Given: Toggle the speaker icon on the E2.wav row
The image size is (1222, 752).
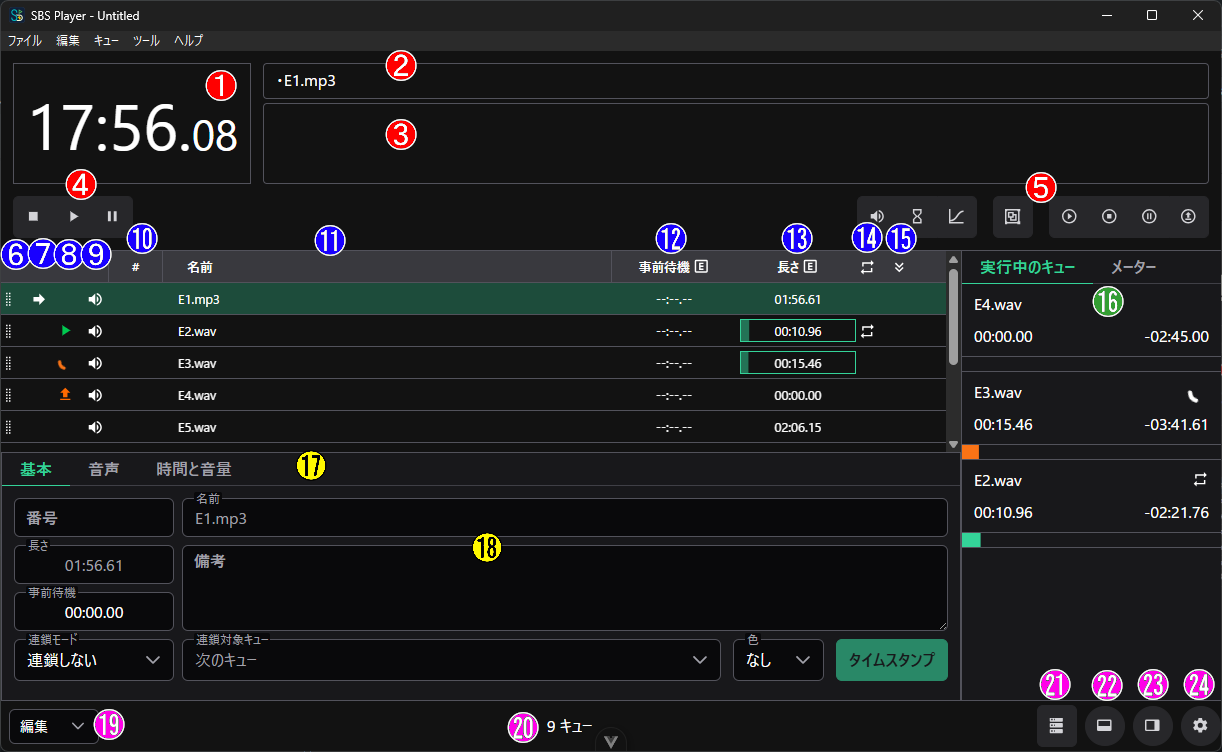Looking at the screenshot, I should pyautogui.click(x=95, y=331).
